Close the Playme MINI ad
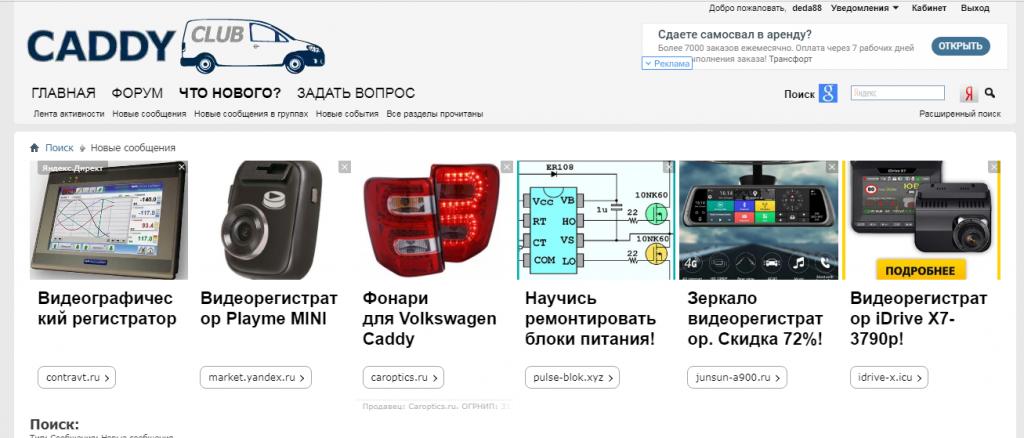 tap(345, 167)
